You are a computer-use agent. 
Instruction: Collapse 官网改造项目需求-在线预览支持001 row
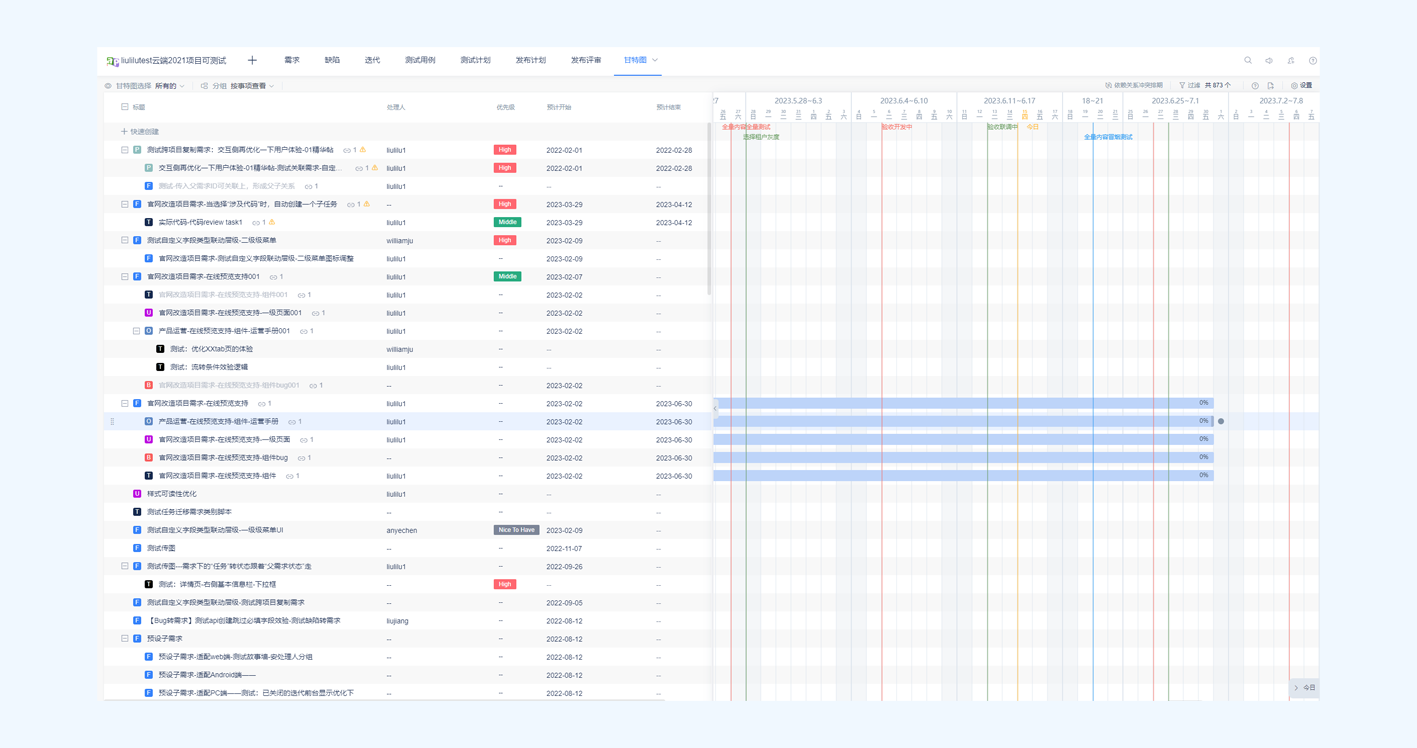(x=125, y=277)
